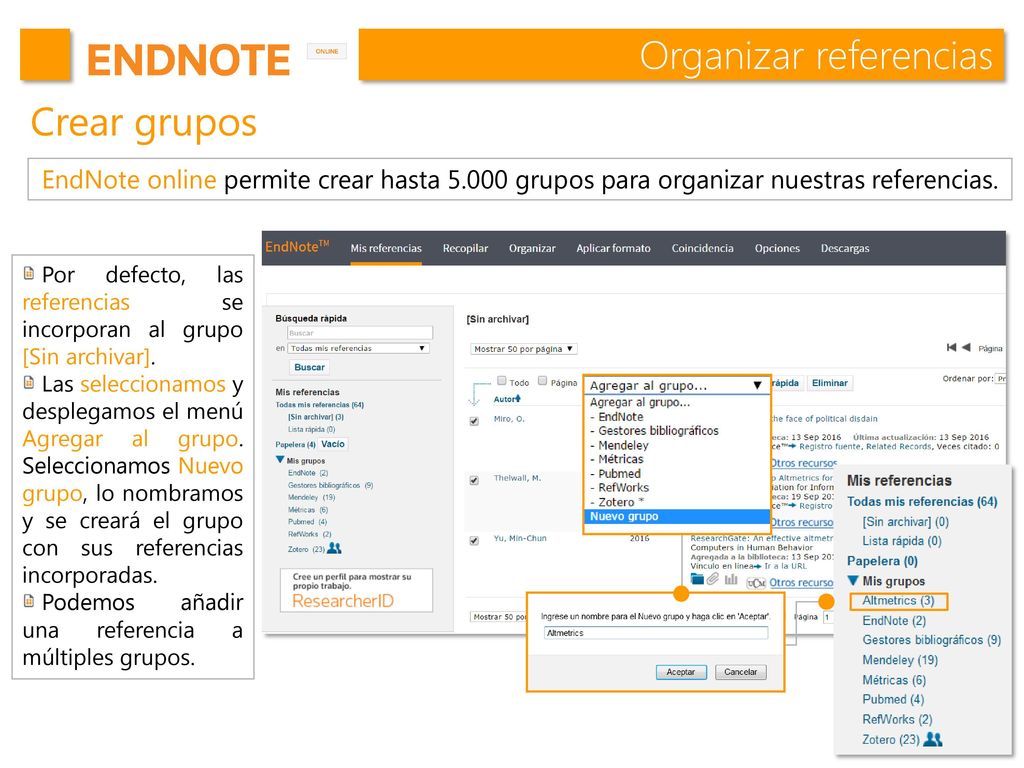Image resolution: width=1024 pixels, height=768 pixels.
Task: Open the Opciones tab
Action: point(777,248)
